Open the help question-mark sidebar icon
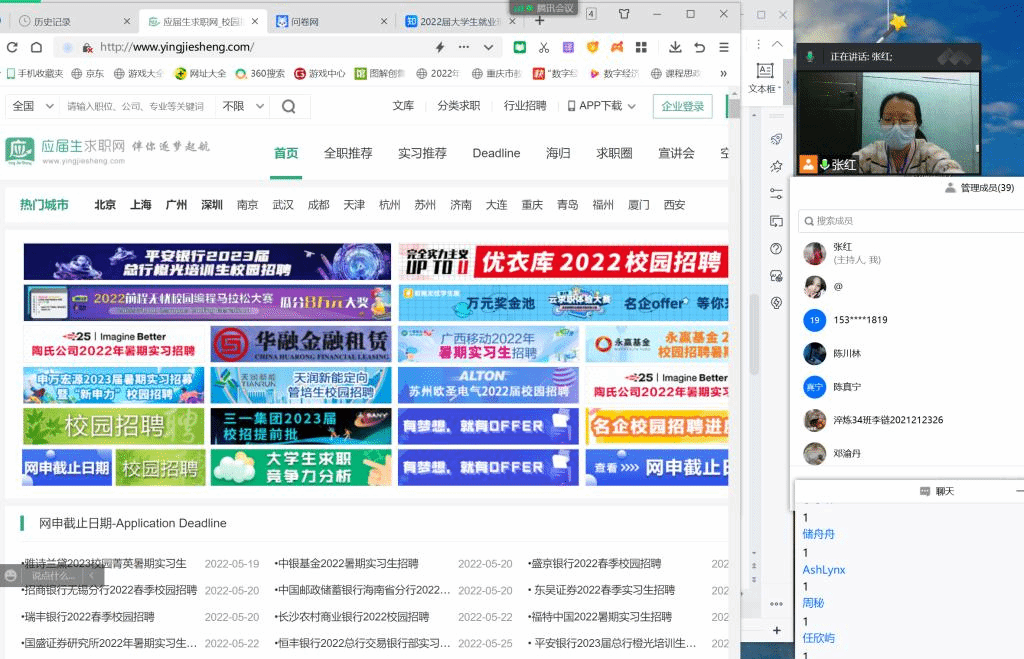Screen dimensions: 1024x659 [776, 248]
